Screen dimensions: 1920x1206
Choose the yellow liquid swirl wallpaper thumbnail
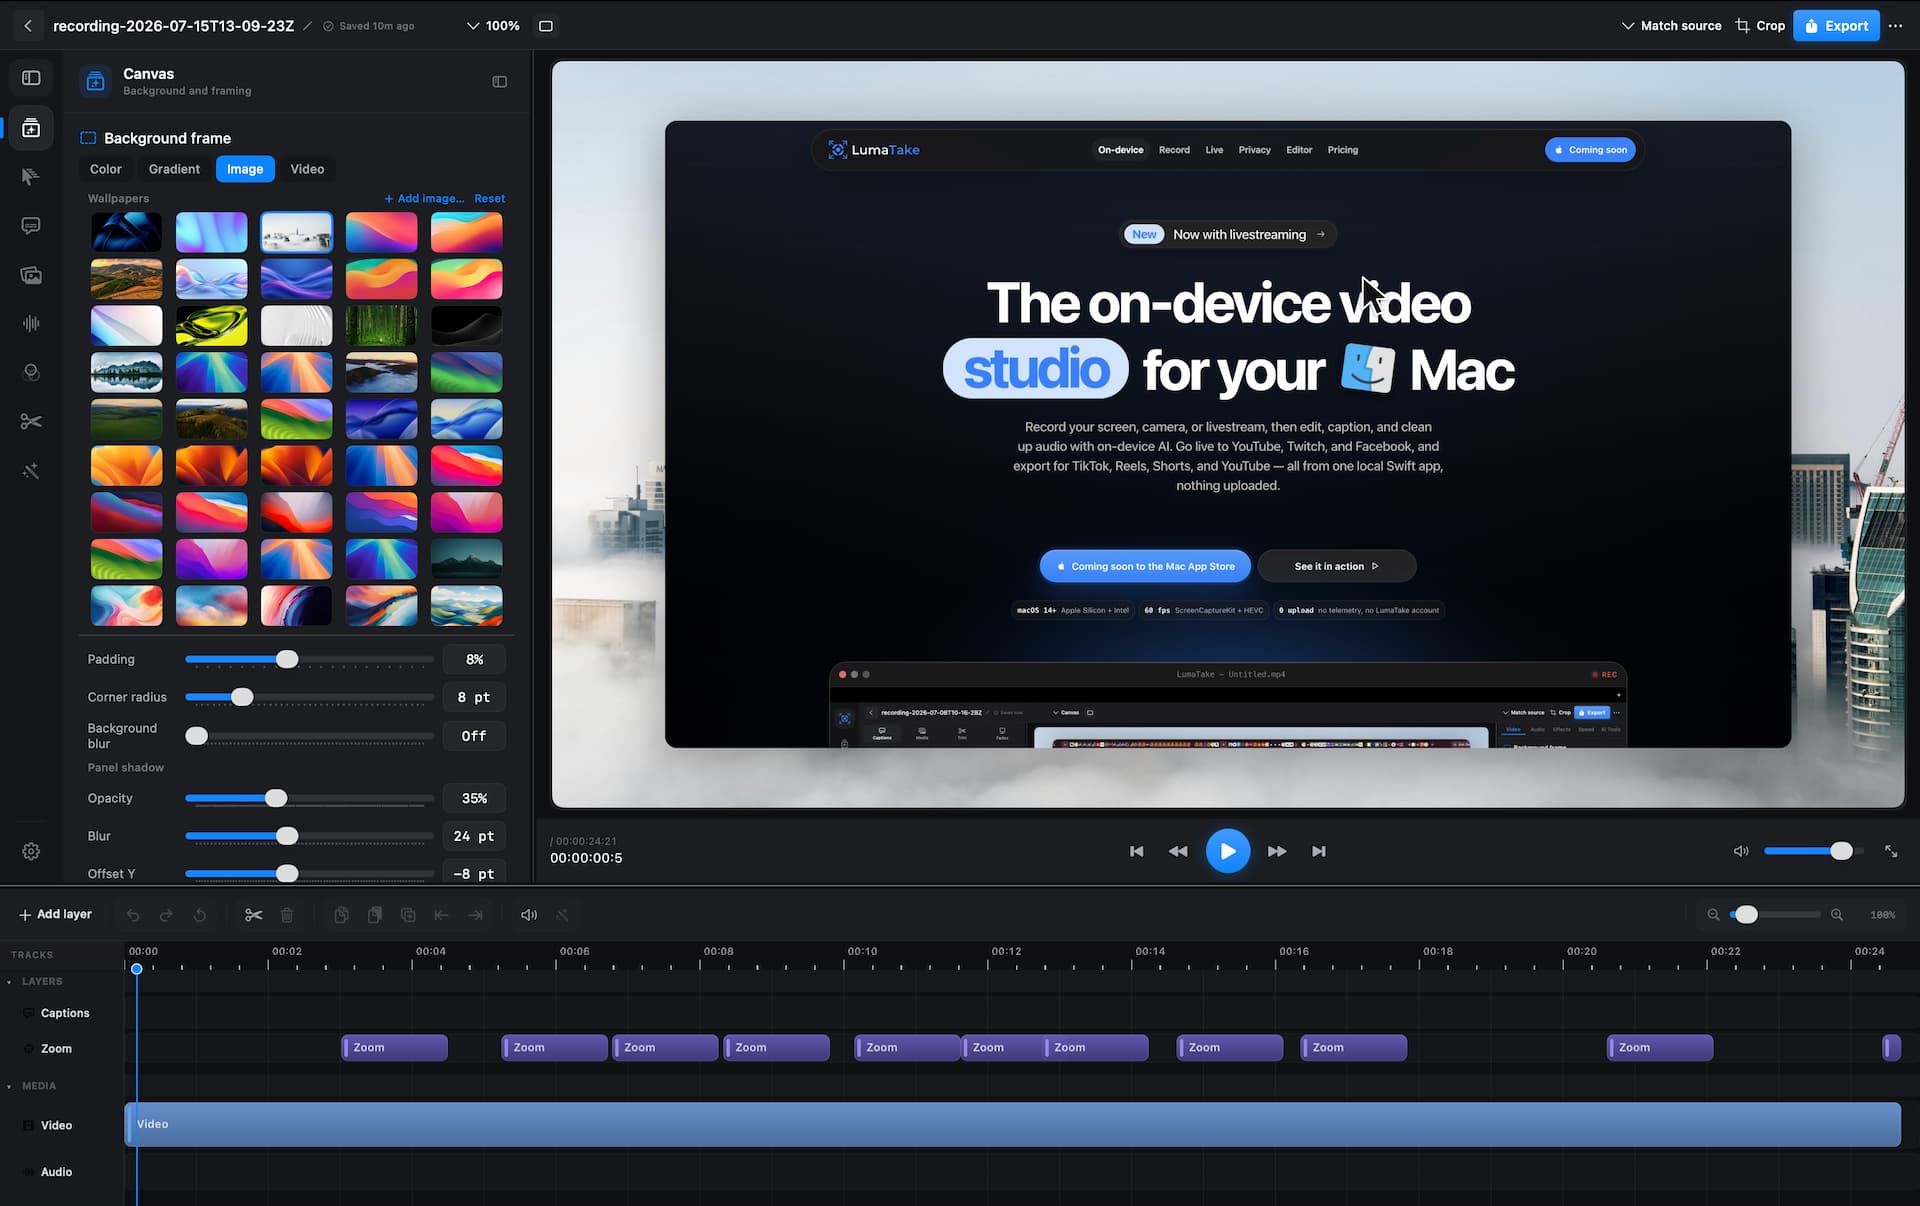pyautogui.click(x=211, y=325)
